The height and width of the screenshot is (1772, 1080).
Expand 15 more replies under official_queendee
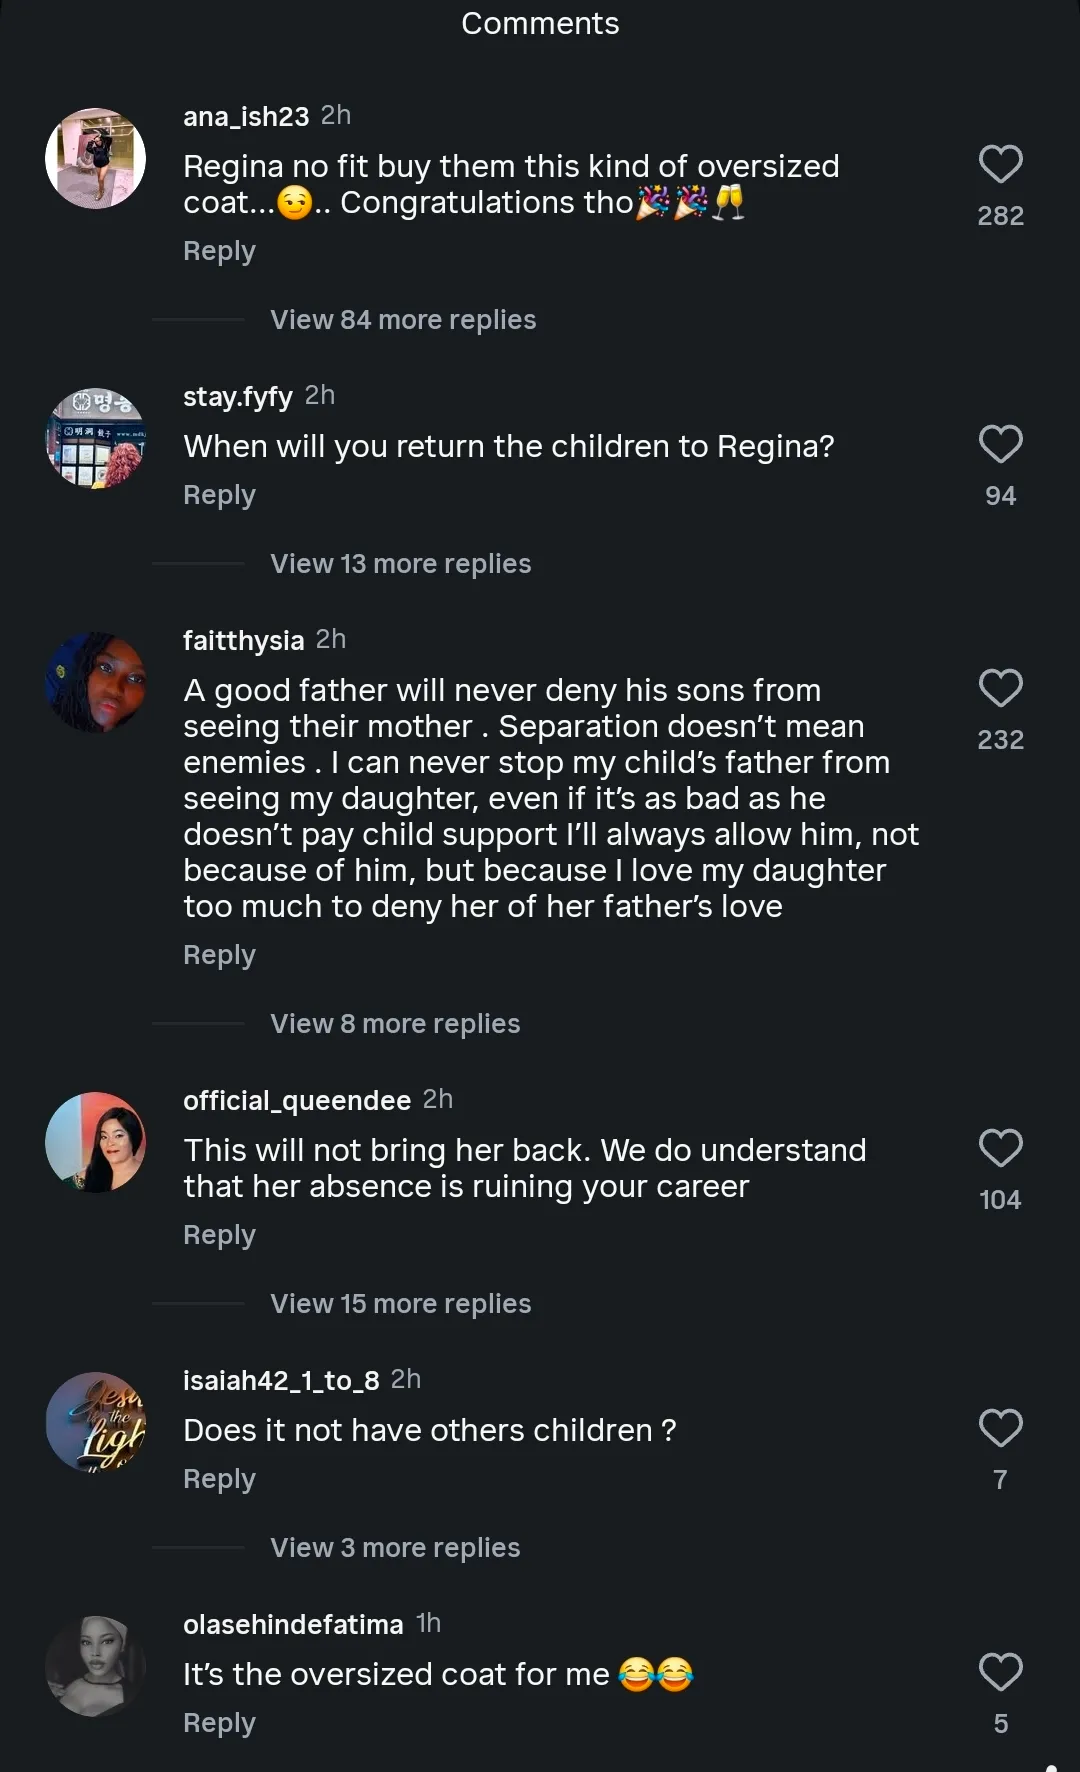400,1304
